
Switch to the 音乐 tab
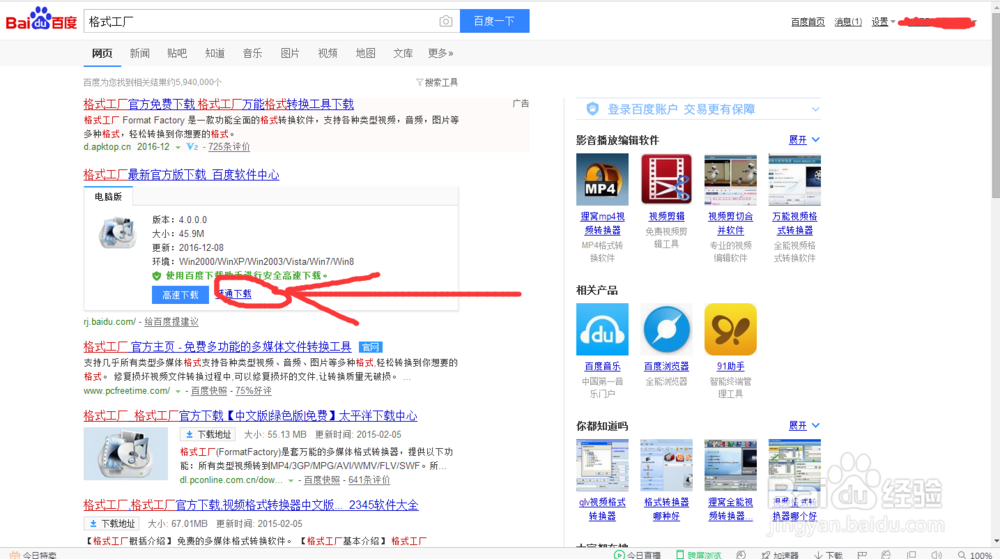pyautogui.click(x=253, y=53)
